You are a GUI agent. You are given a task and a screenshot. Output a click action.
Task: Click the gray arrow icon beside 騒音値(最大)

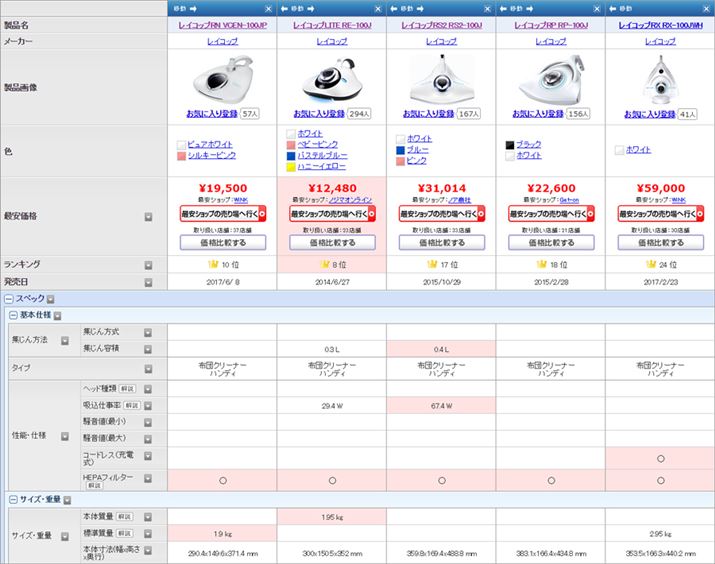[x=148, y=438]
